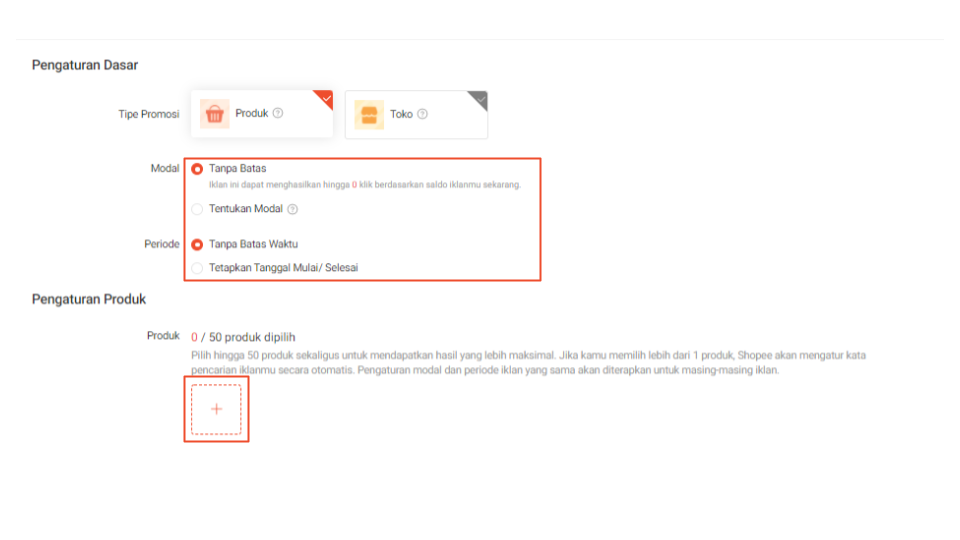Click the question mark next to Tentukan Modal
This screenshot has width=960, height=540.
tap(293, 209)
